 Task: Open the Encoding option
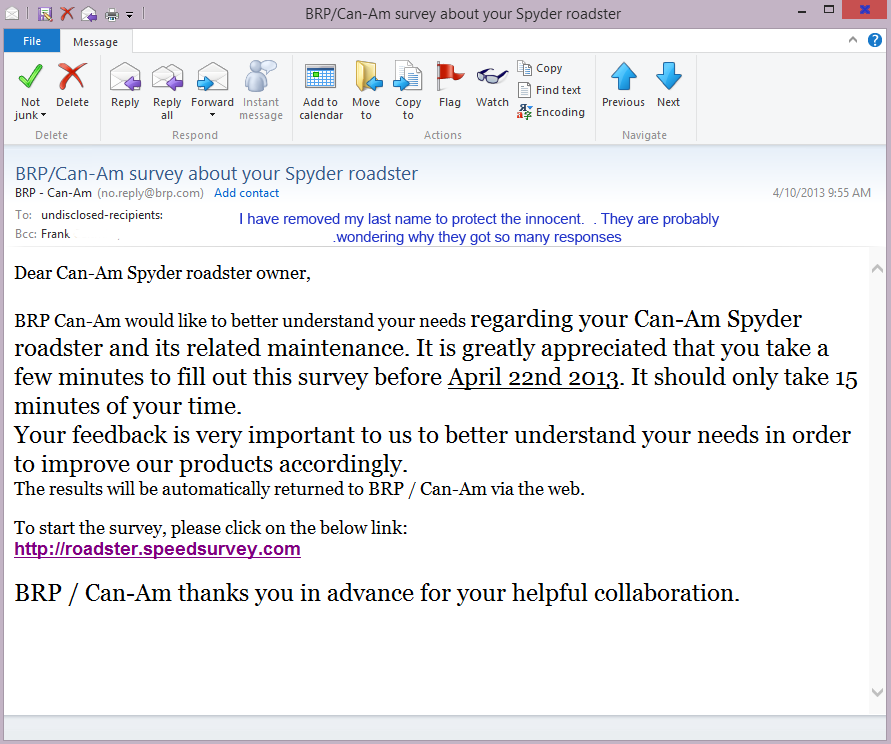[x=551, y=112]
